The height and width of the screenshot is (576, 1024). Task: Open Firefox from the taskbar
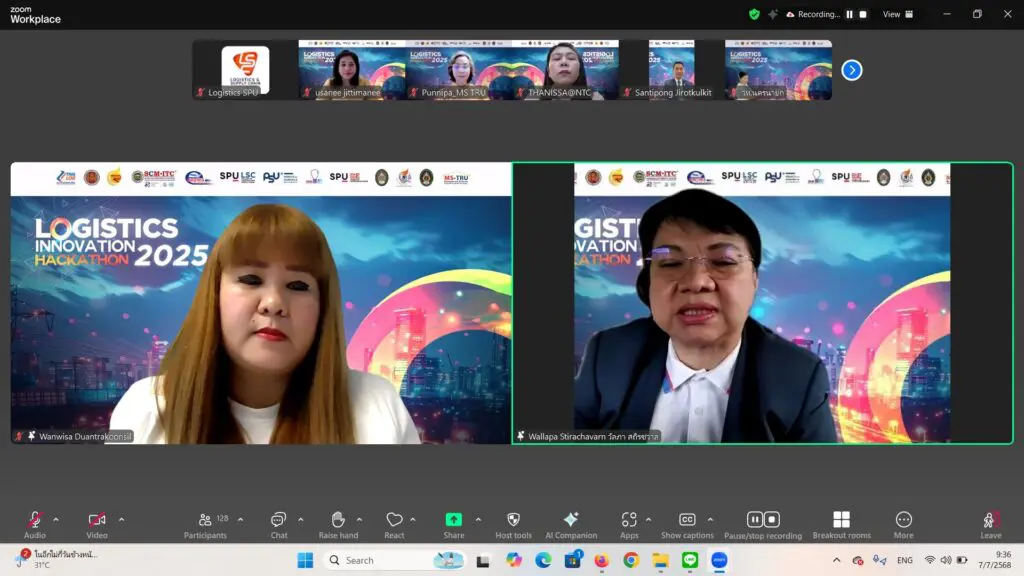601,560
